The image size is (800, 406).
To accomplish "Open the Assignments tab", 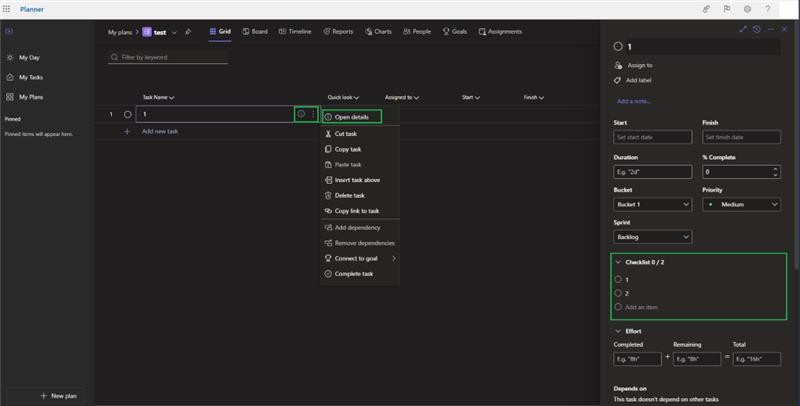I will click(x=500, y=32).
